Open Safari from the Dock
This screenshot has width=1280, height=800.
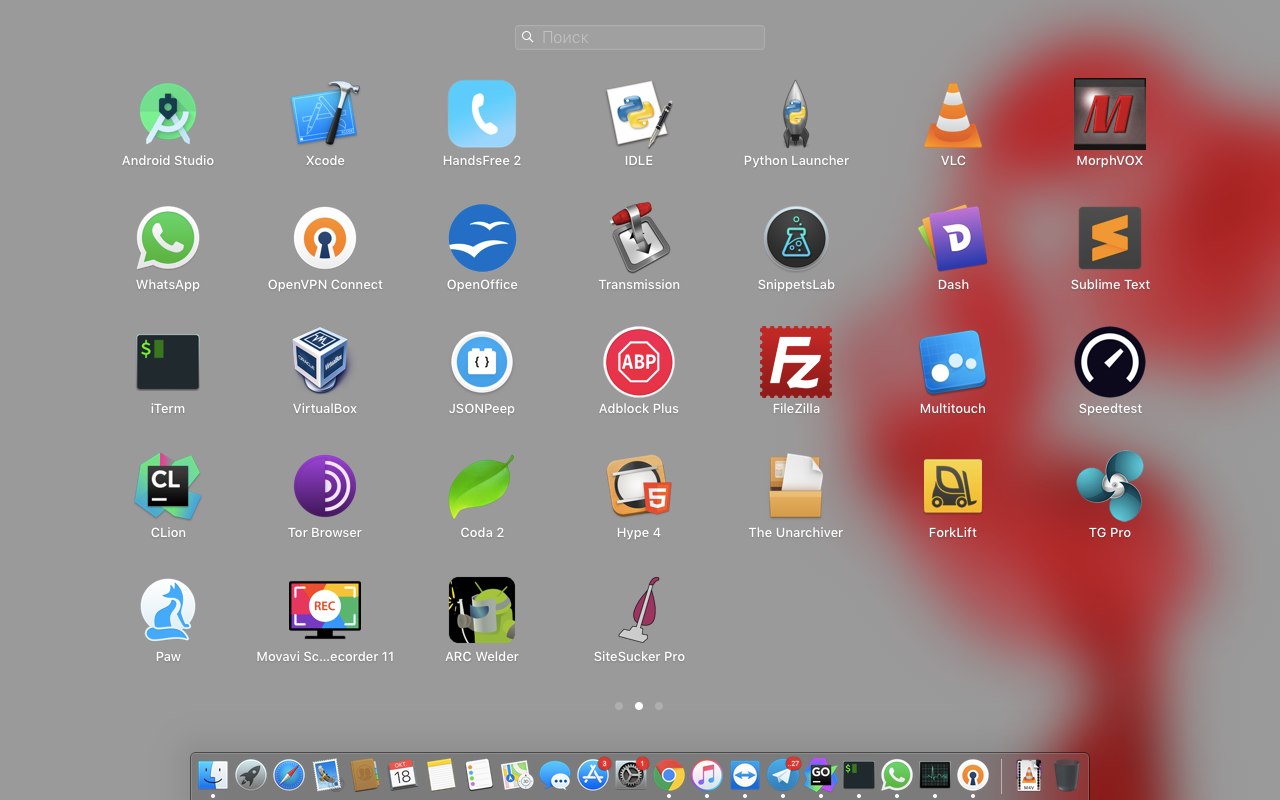[289, 775]
